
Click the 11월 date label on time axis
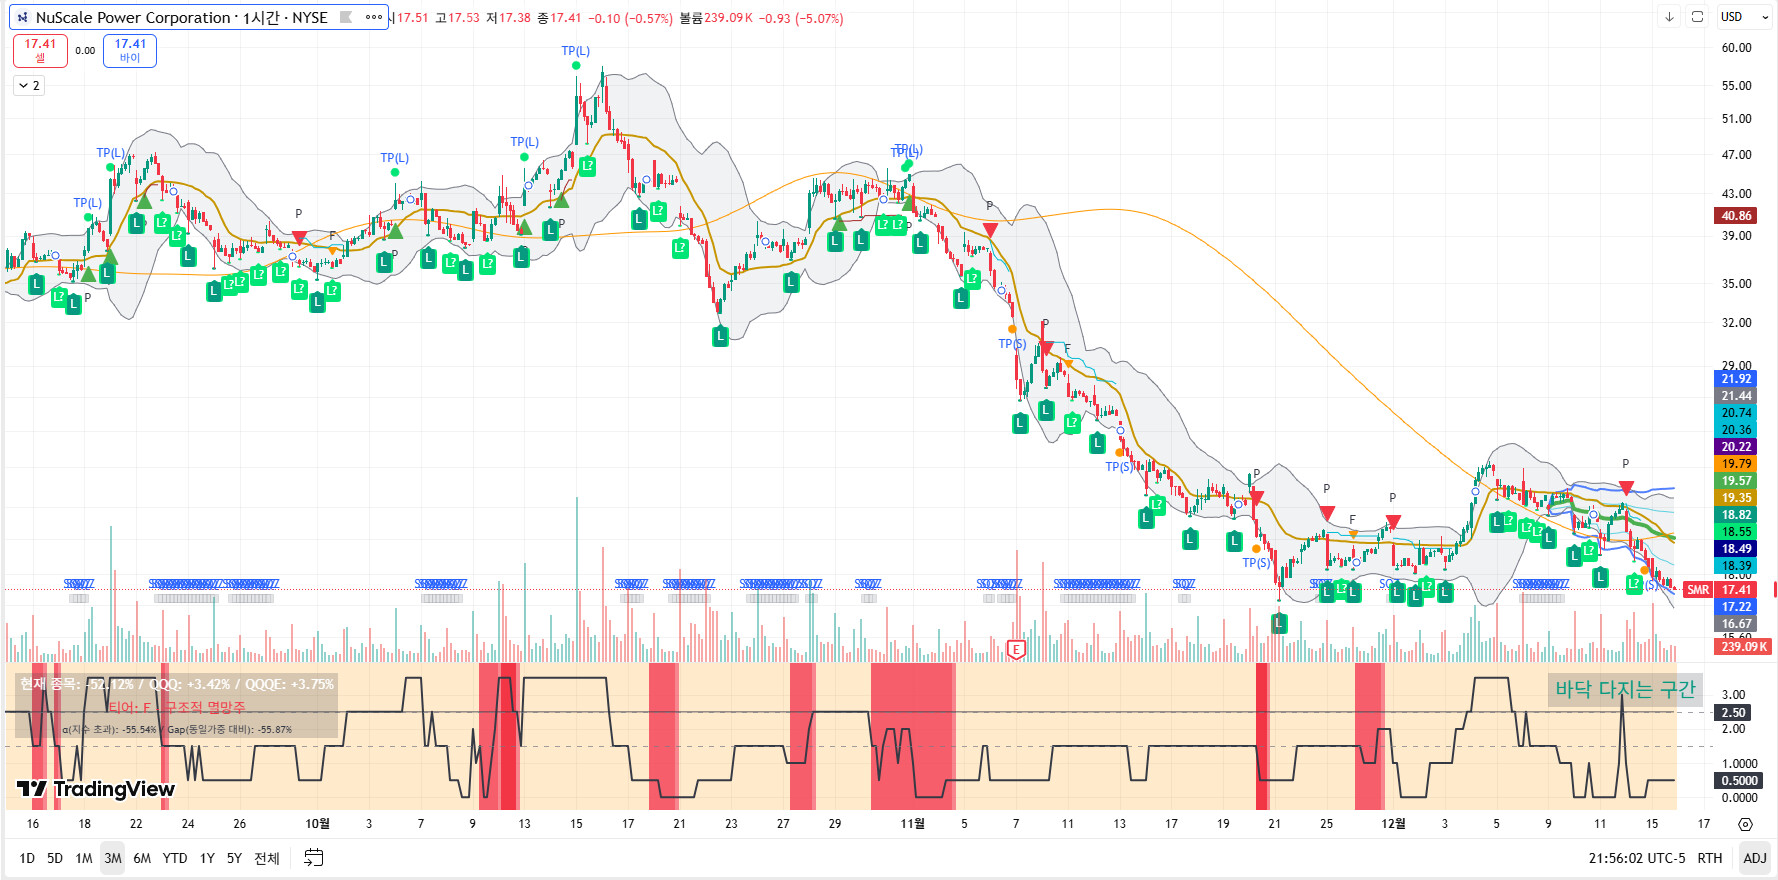tap(912, 824)
